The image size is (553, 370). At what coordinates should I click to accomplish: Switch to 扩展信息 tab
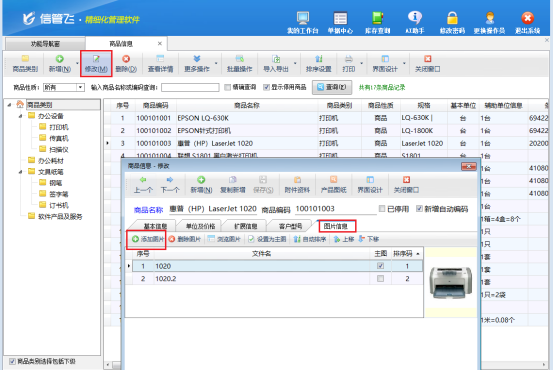(245, 226)
